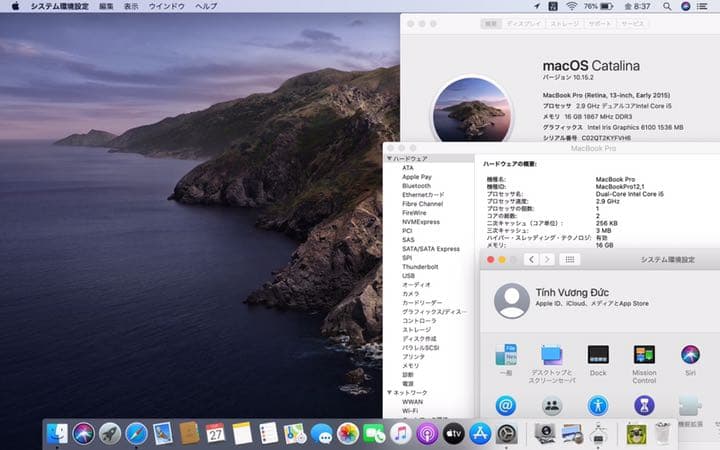
Task: Open Apple TV app in Dock
Action: tap(454, 433)
